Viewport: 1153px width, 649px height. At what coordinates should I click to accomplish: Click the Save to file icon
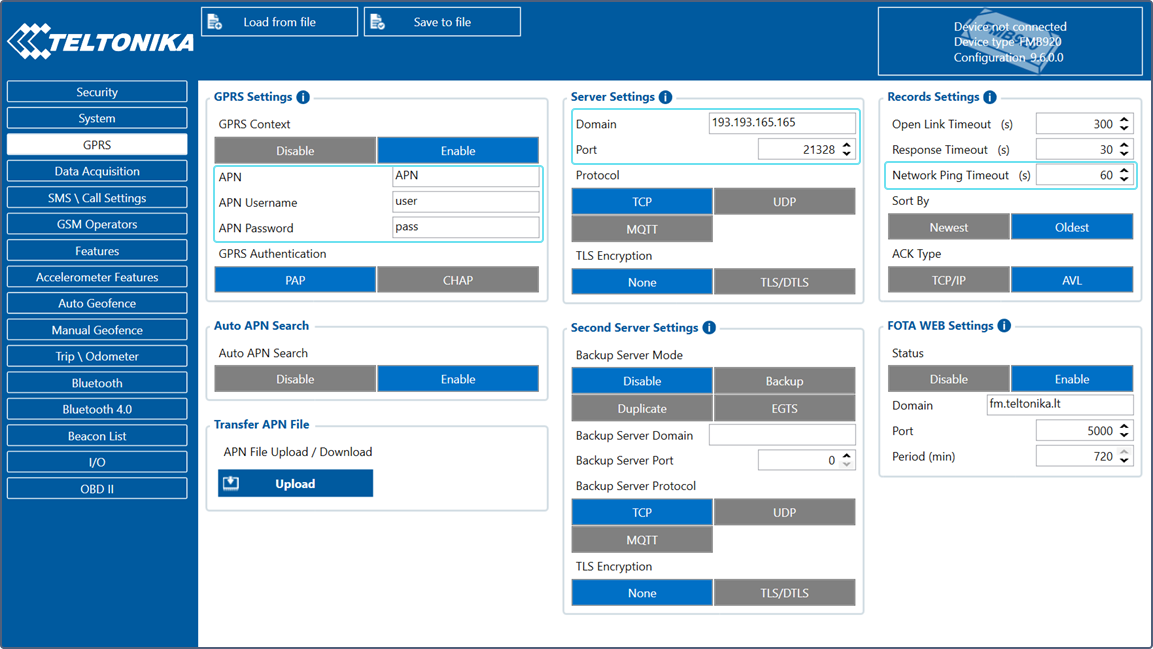(x=378, y=22)
